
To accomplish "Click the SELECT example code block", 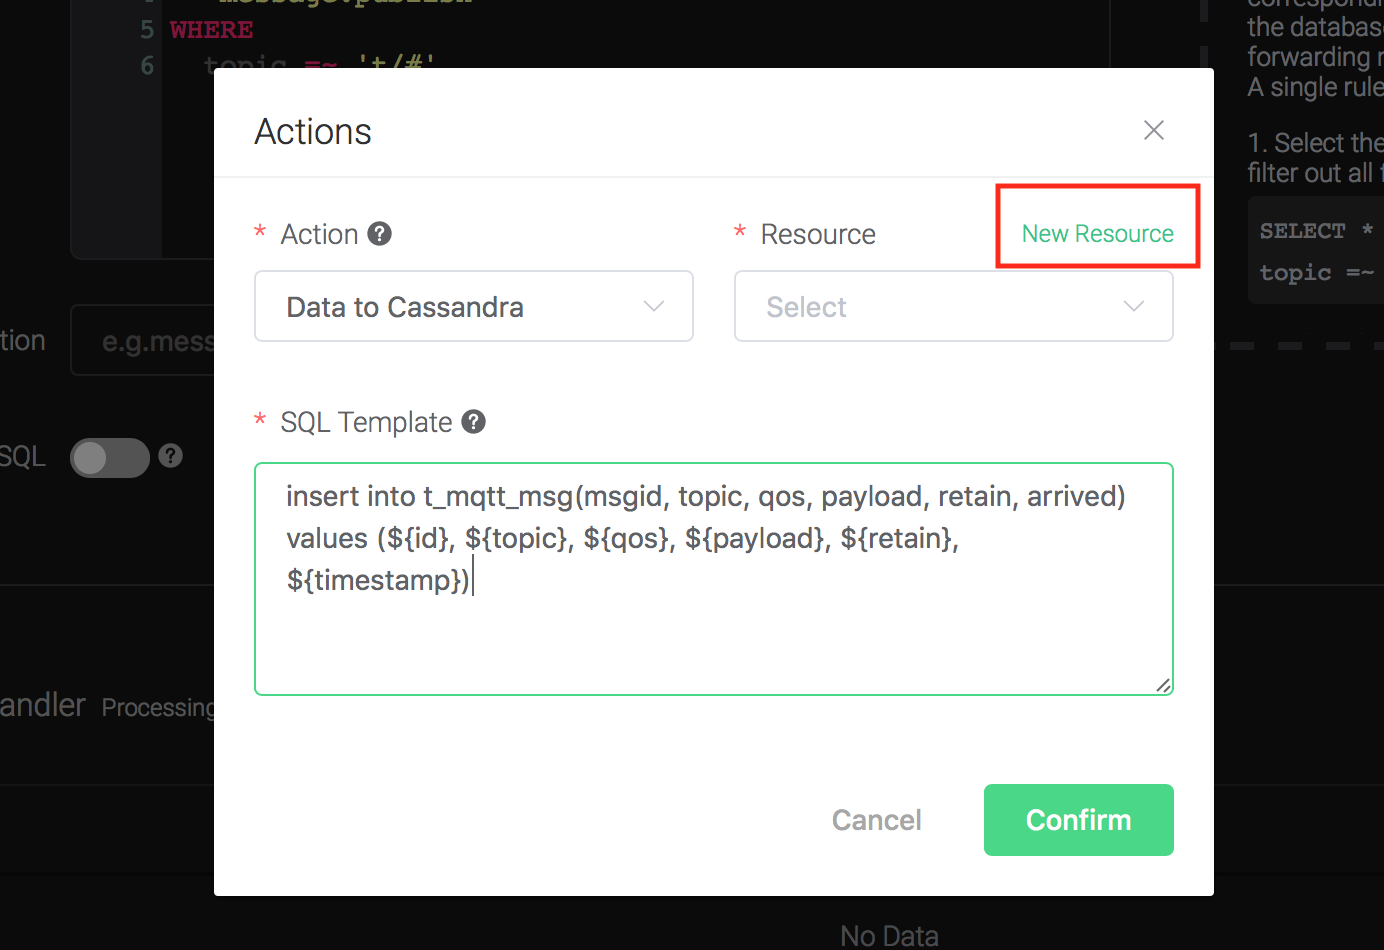I will point(1315,251).
